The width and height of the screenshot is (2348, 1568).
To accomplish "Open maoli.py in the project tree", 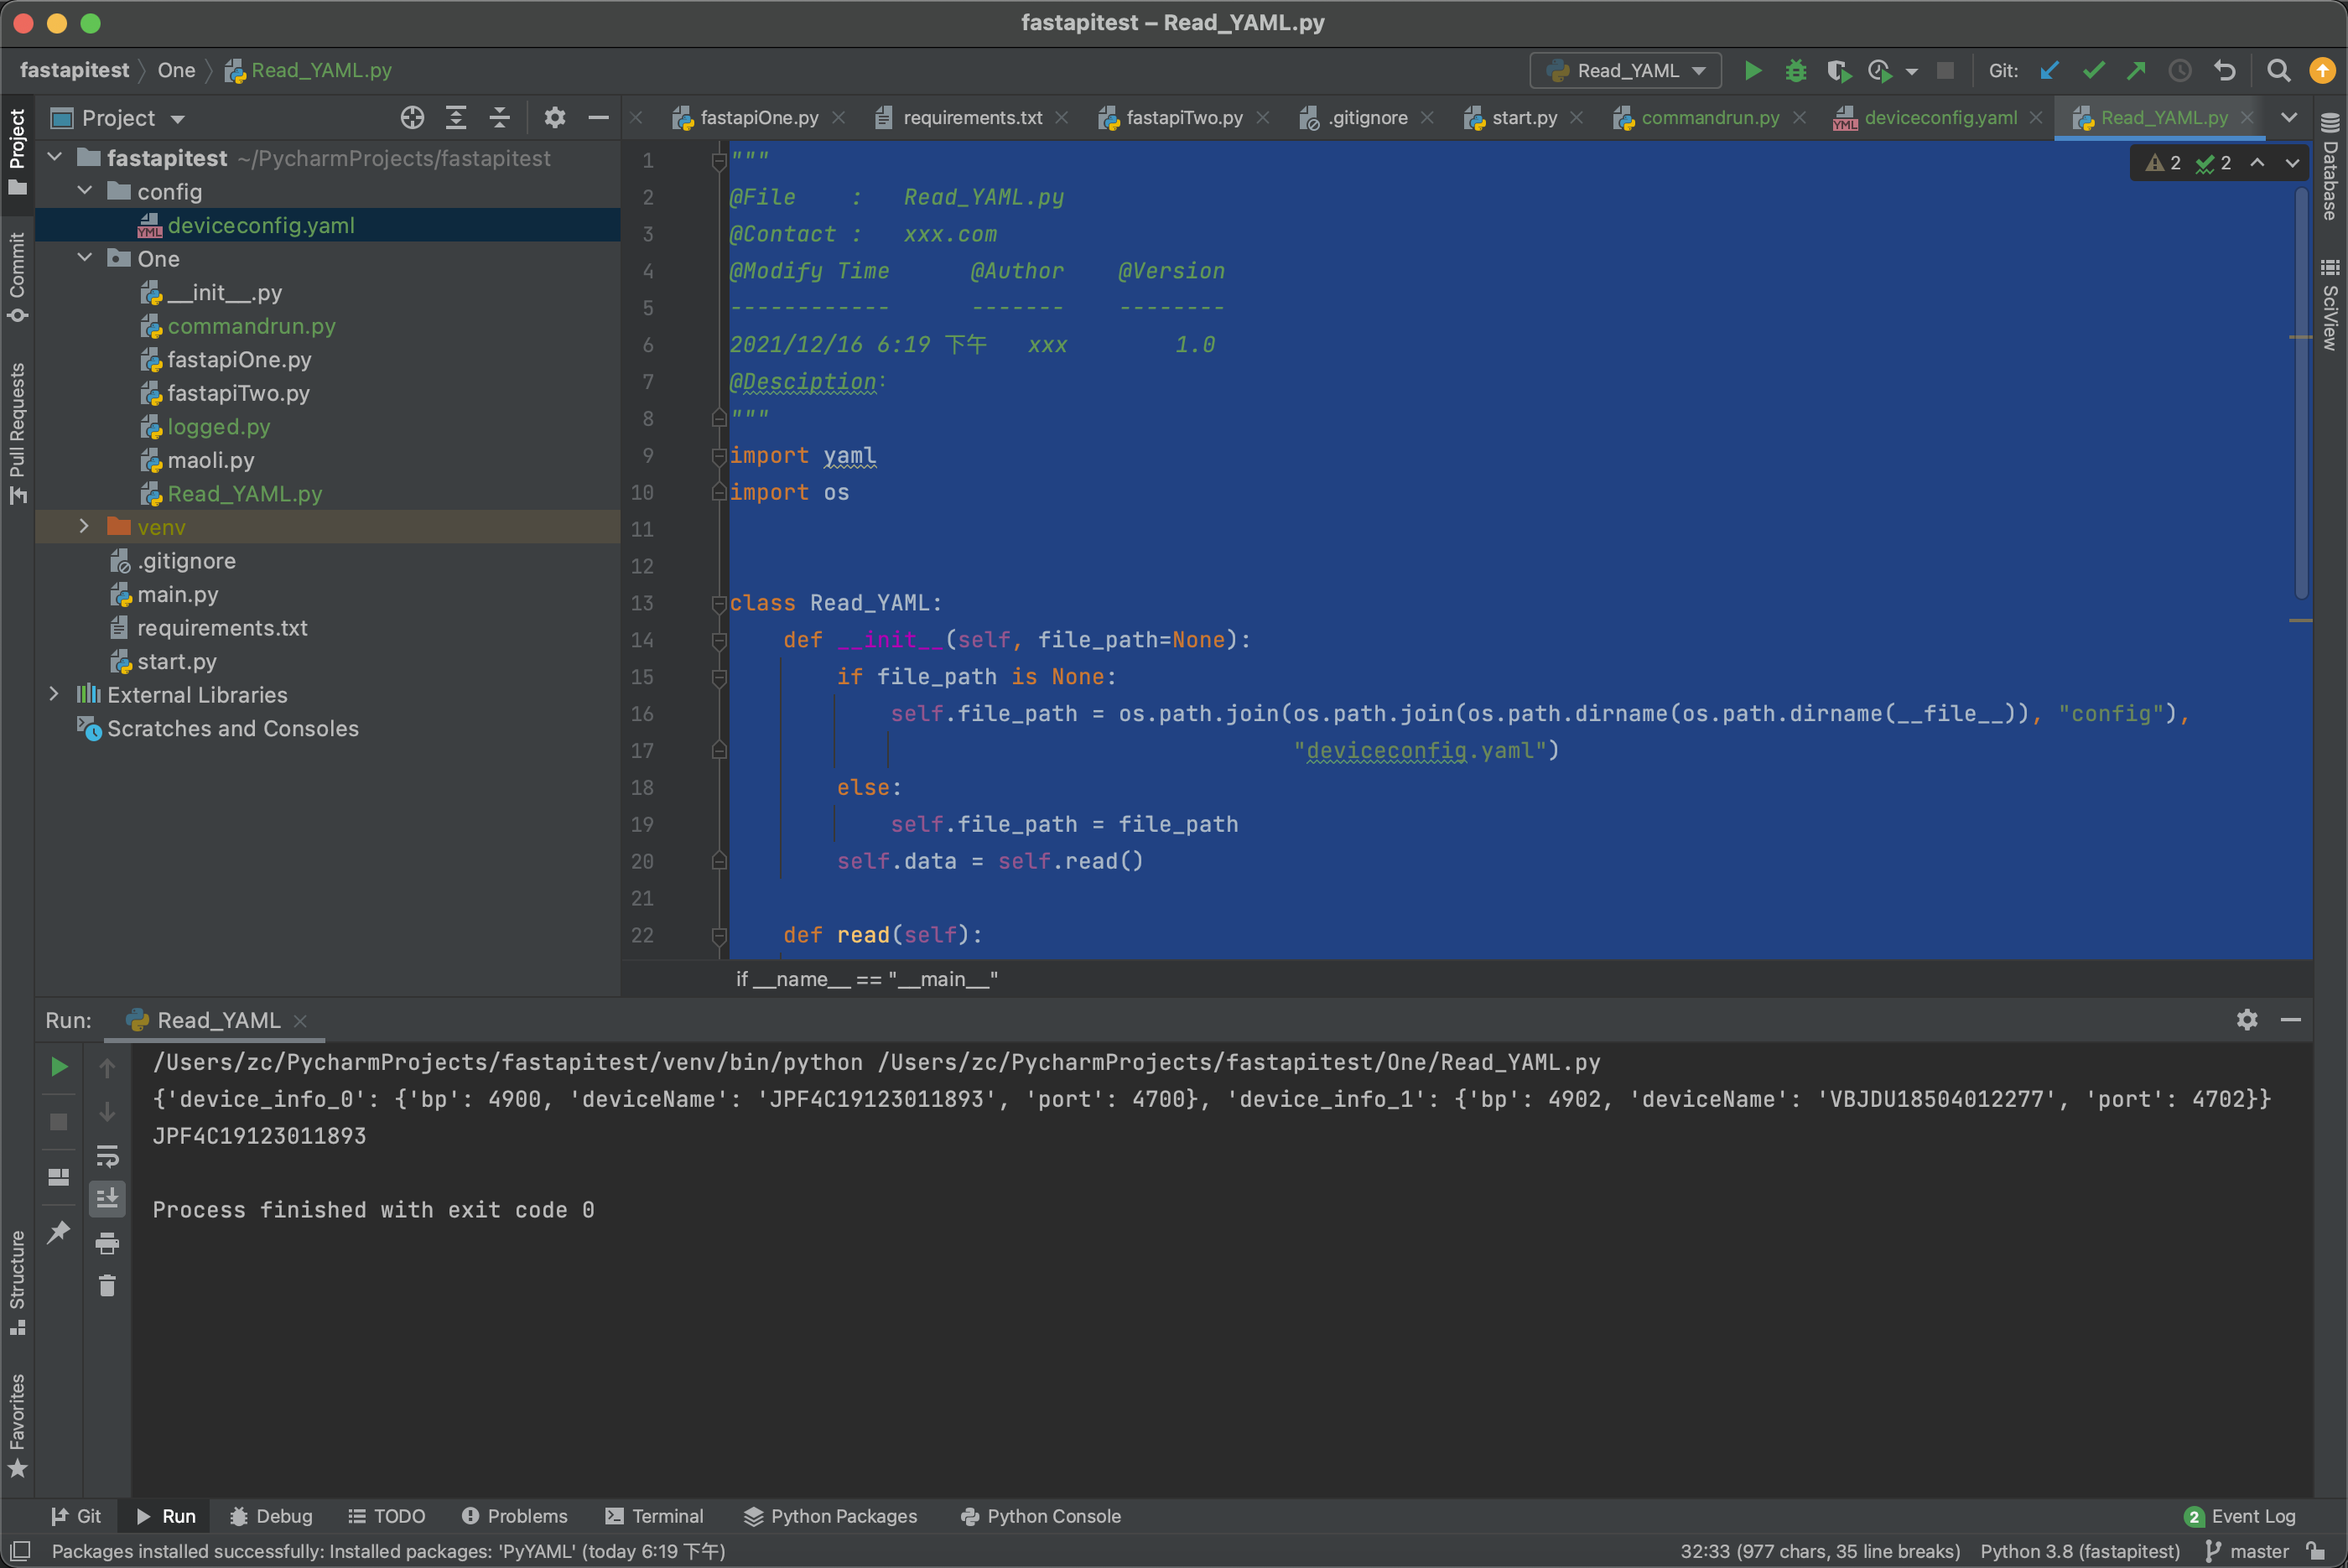I will click(210, 460).
